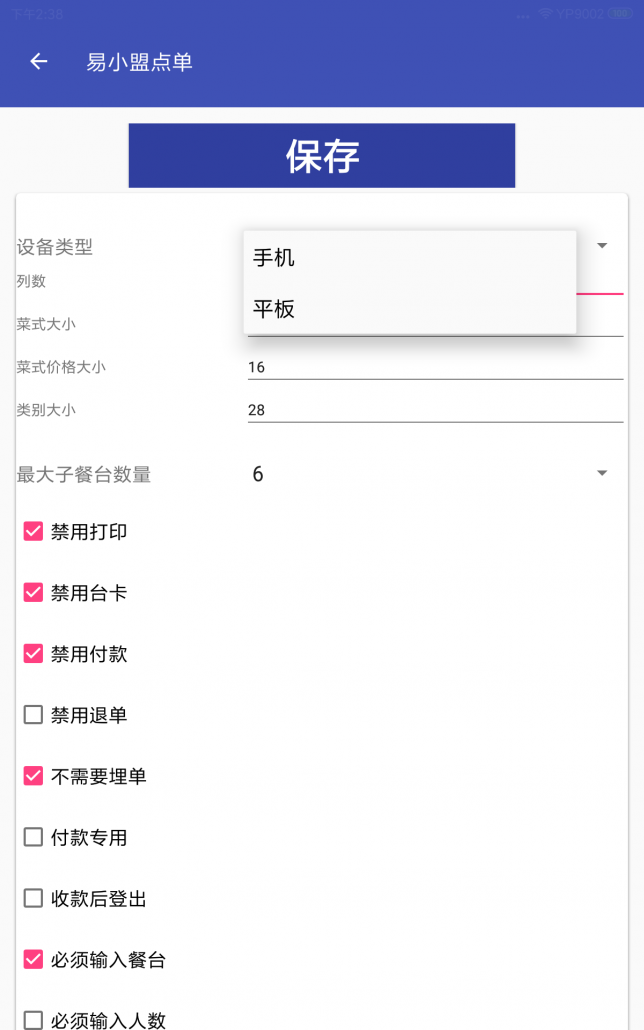Uncheck the 必须输入餐台 checkbox
Viewport: 644px width, 1030px height.
click(x=34, y=959)
